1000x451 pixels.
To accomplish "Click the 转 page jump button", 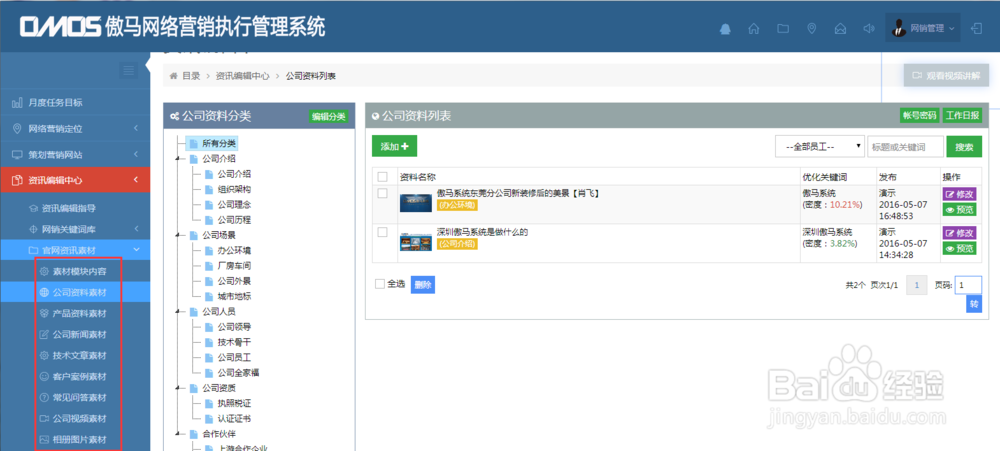I will pyautogui.click(x=974, y=304).
